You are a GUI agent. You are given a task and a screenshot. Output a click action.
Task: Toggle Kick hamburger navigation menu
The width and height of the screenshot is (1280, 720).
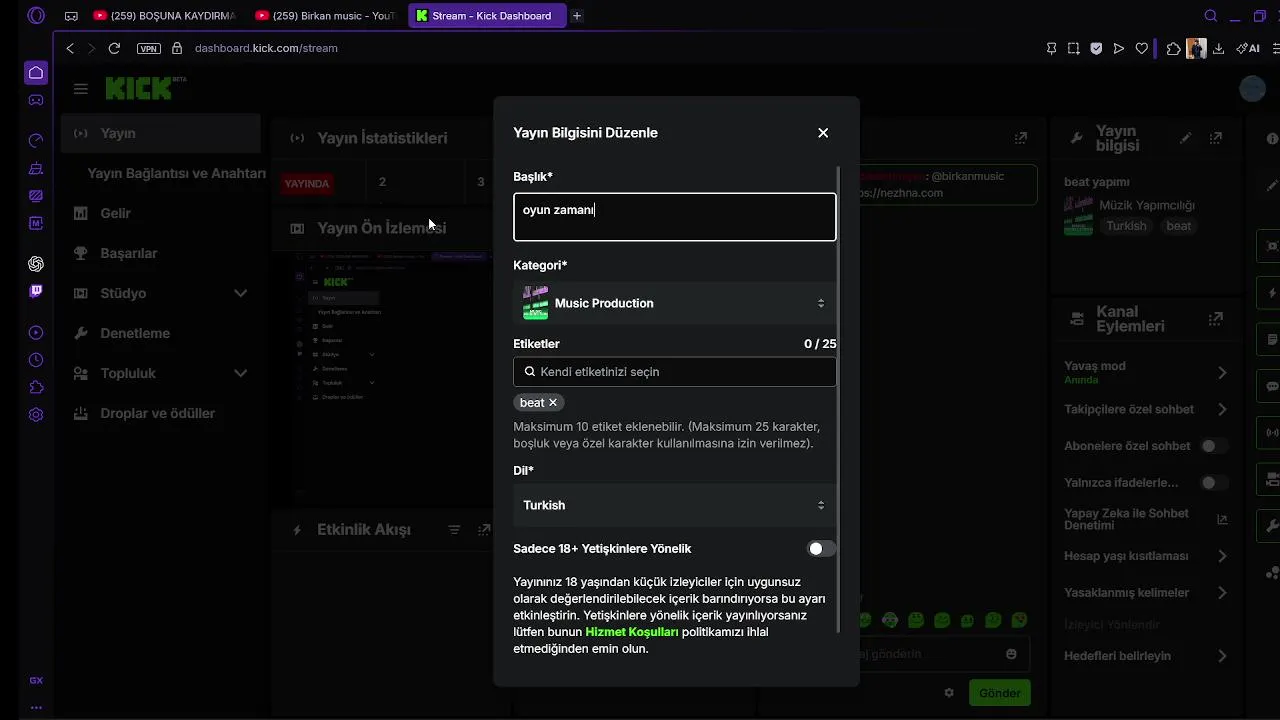coord(81,89)
